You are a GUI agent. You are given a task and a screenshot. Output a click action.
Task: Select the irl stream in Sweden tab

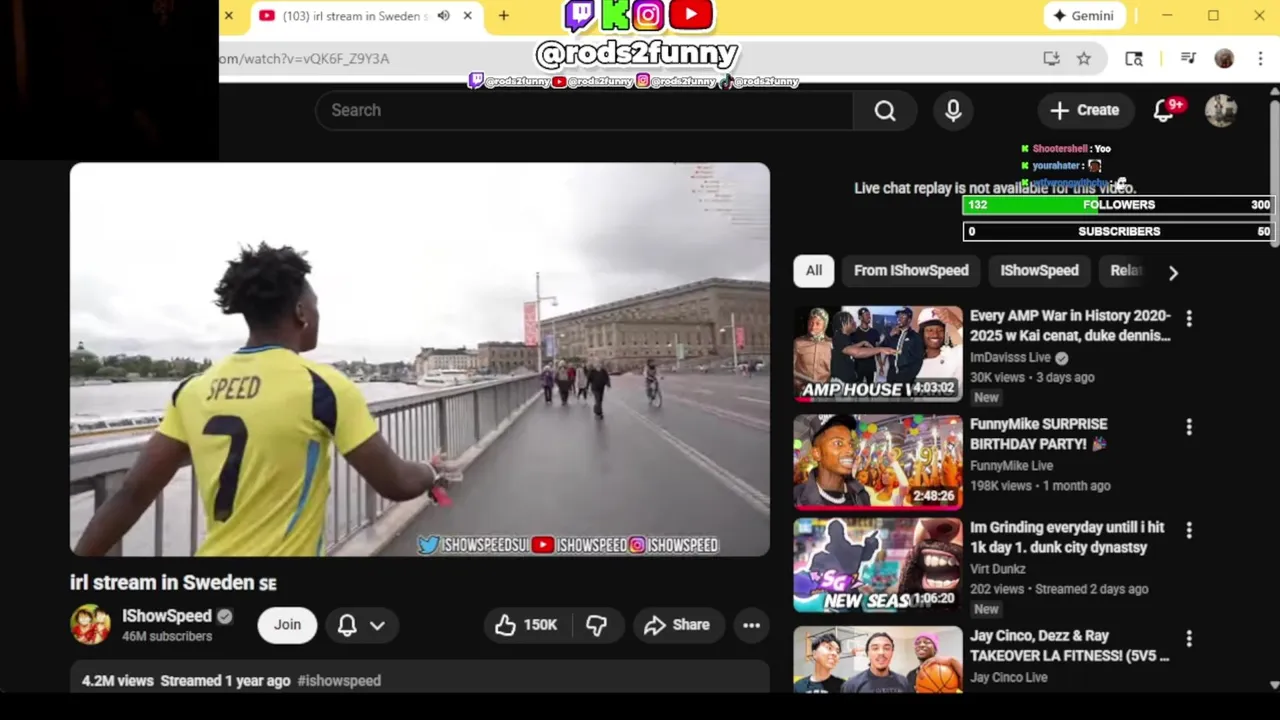(x=355, y=16)
